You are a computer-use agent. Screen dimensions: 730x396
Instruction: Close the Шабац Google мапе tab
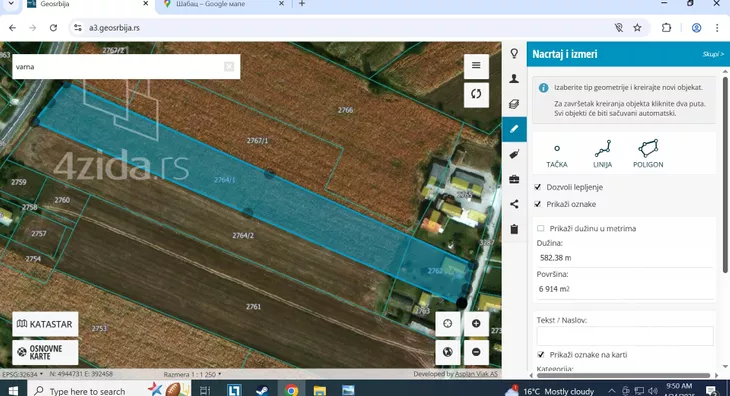click(281, 4)
